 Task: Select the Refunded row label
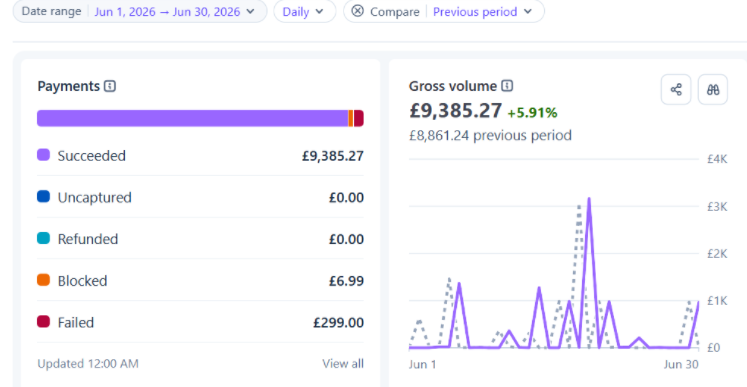tap(88, 239)
